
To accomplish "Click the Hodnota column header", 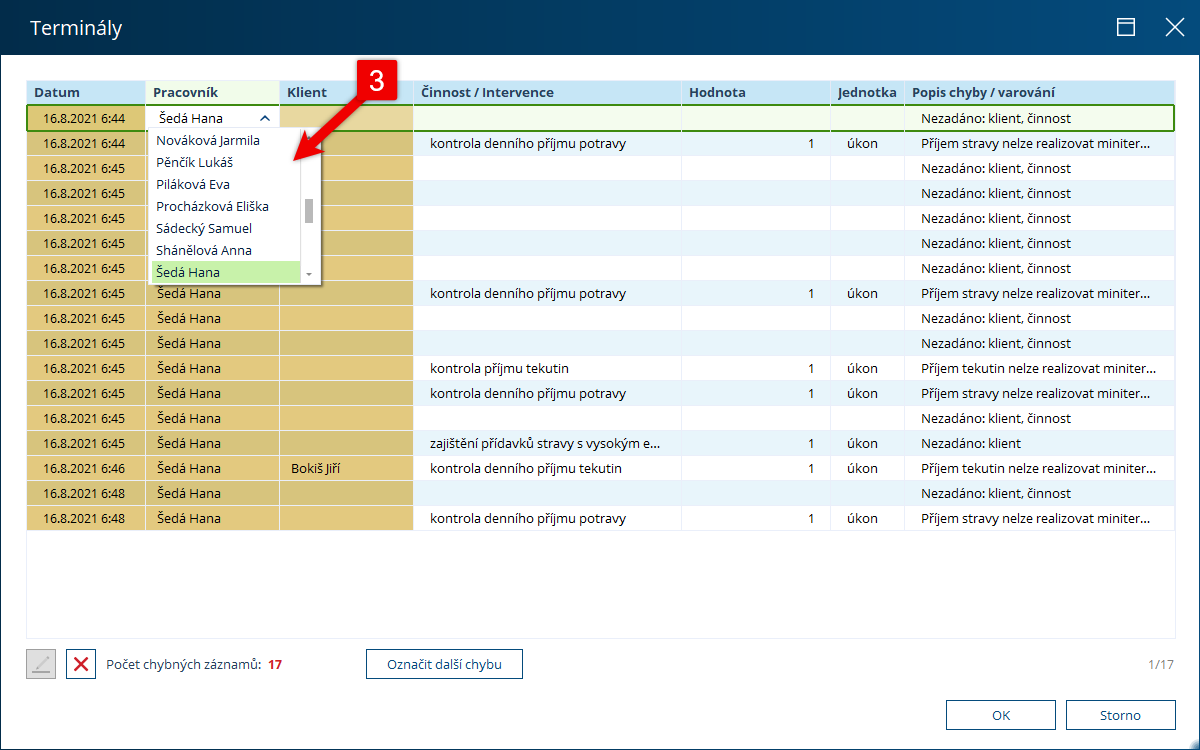I will 756,93.
